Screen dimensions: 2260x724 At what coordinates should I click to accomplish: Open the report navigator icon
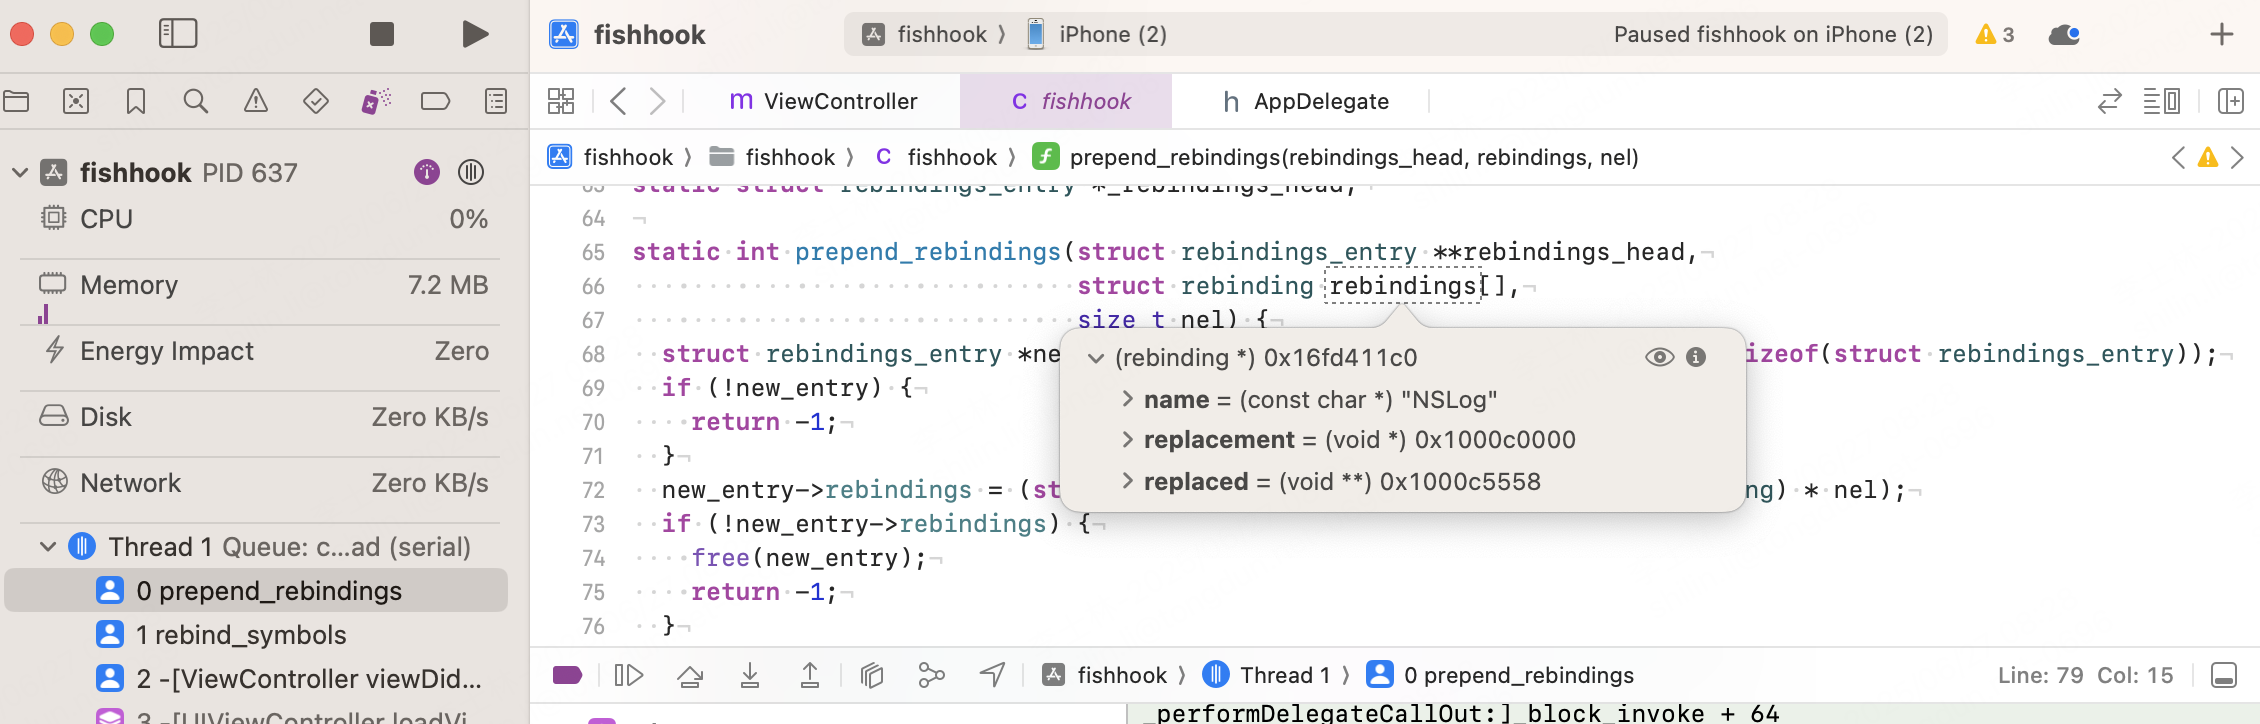click(496, 101)
